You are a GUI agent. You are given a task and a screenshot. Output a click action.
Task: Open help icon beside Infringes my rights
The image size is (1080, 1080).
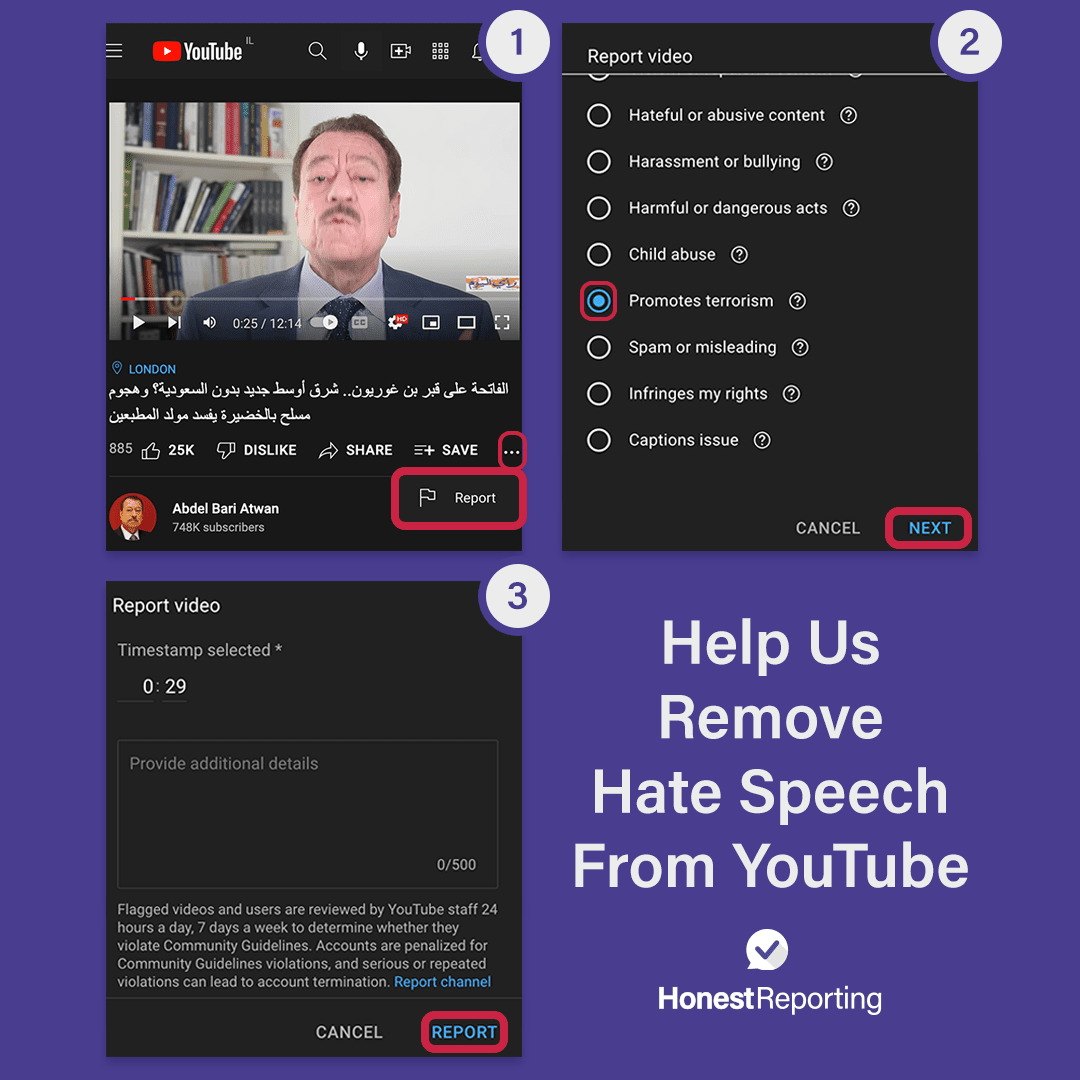point(791,394)
